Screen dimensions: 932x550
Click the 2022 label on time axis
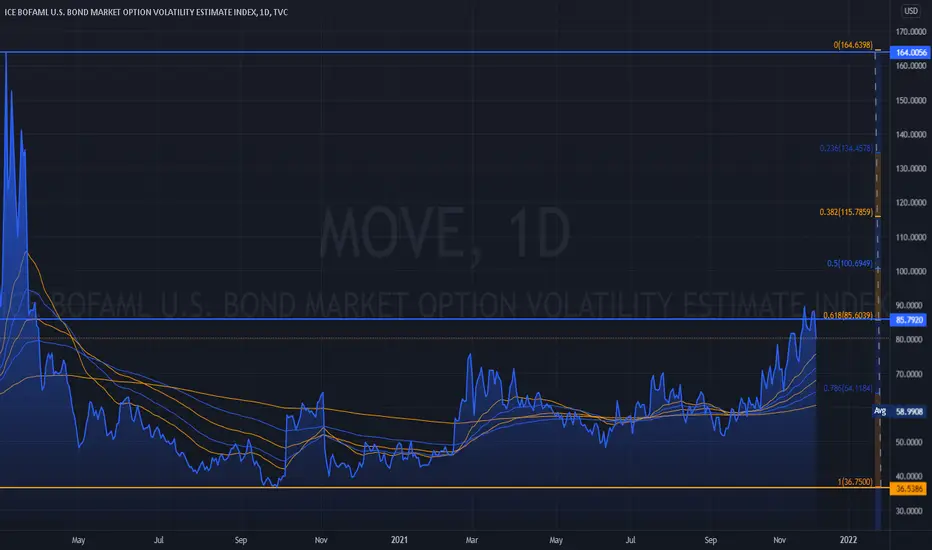click(848, 540)
